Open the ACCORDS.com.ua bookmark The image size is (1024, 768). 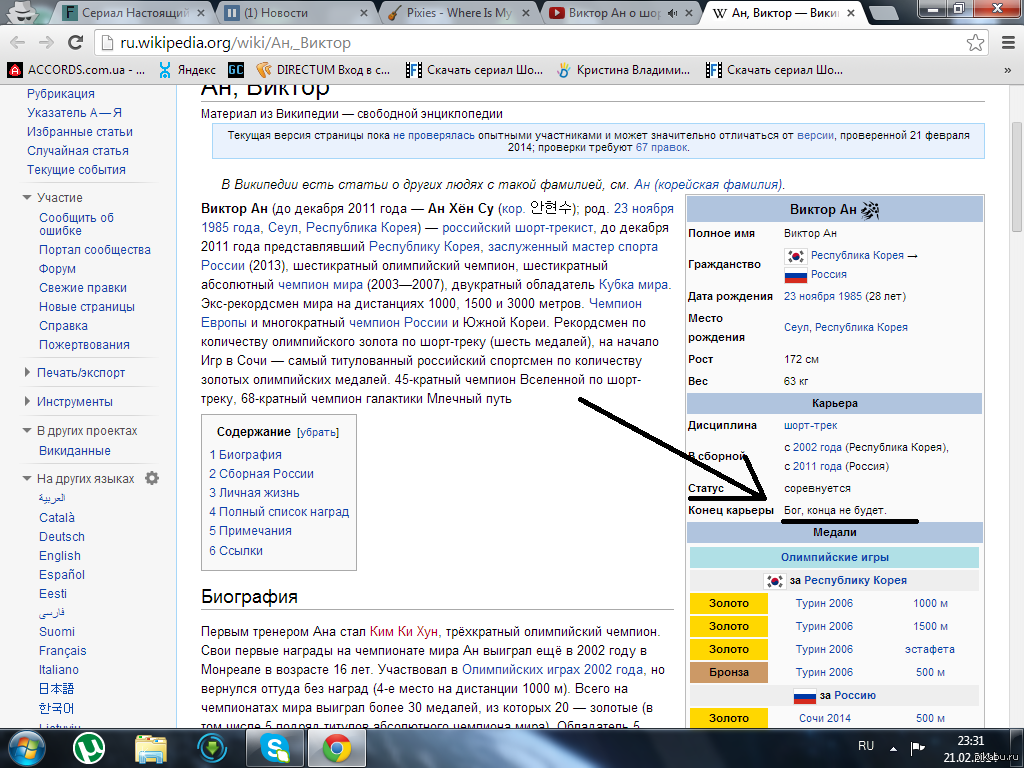(76, 70)
